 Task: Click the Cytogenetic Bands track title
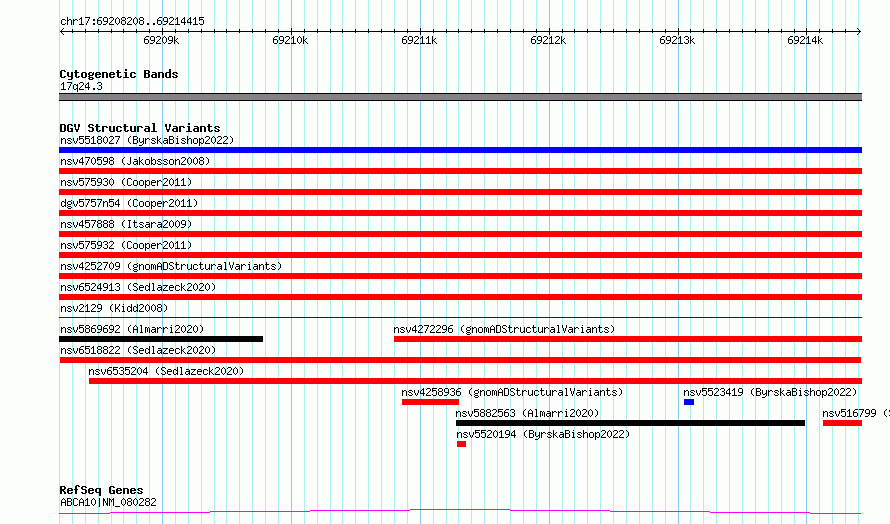(x=119, y=74)
